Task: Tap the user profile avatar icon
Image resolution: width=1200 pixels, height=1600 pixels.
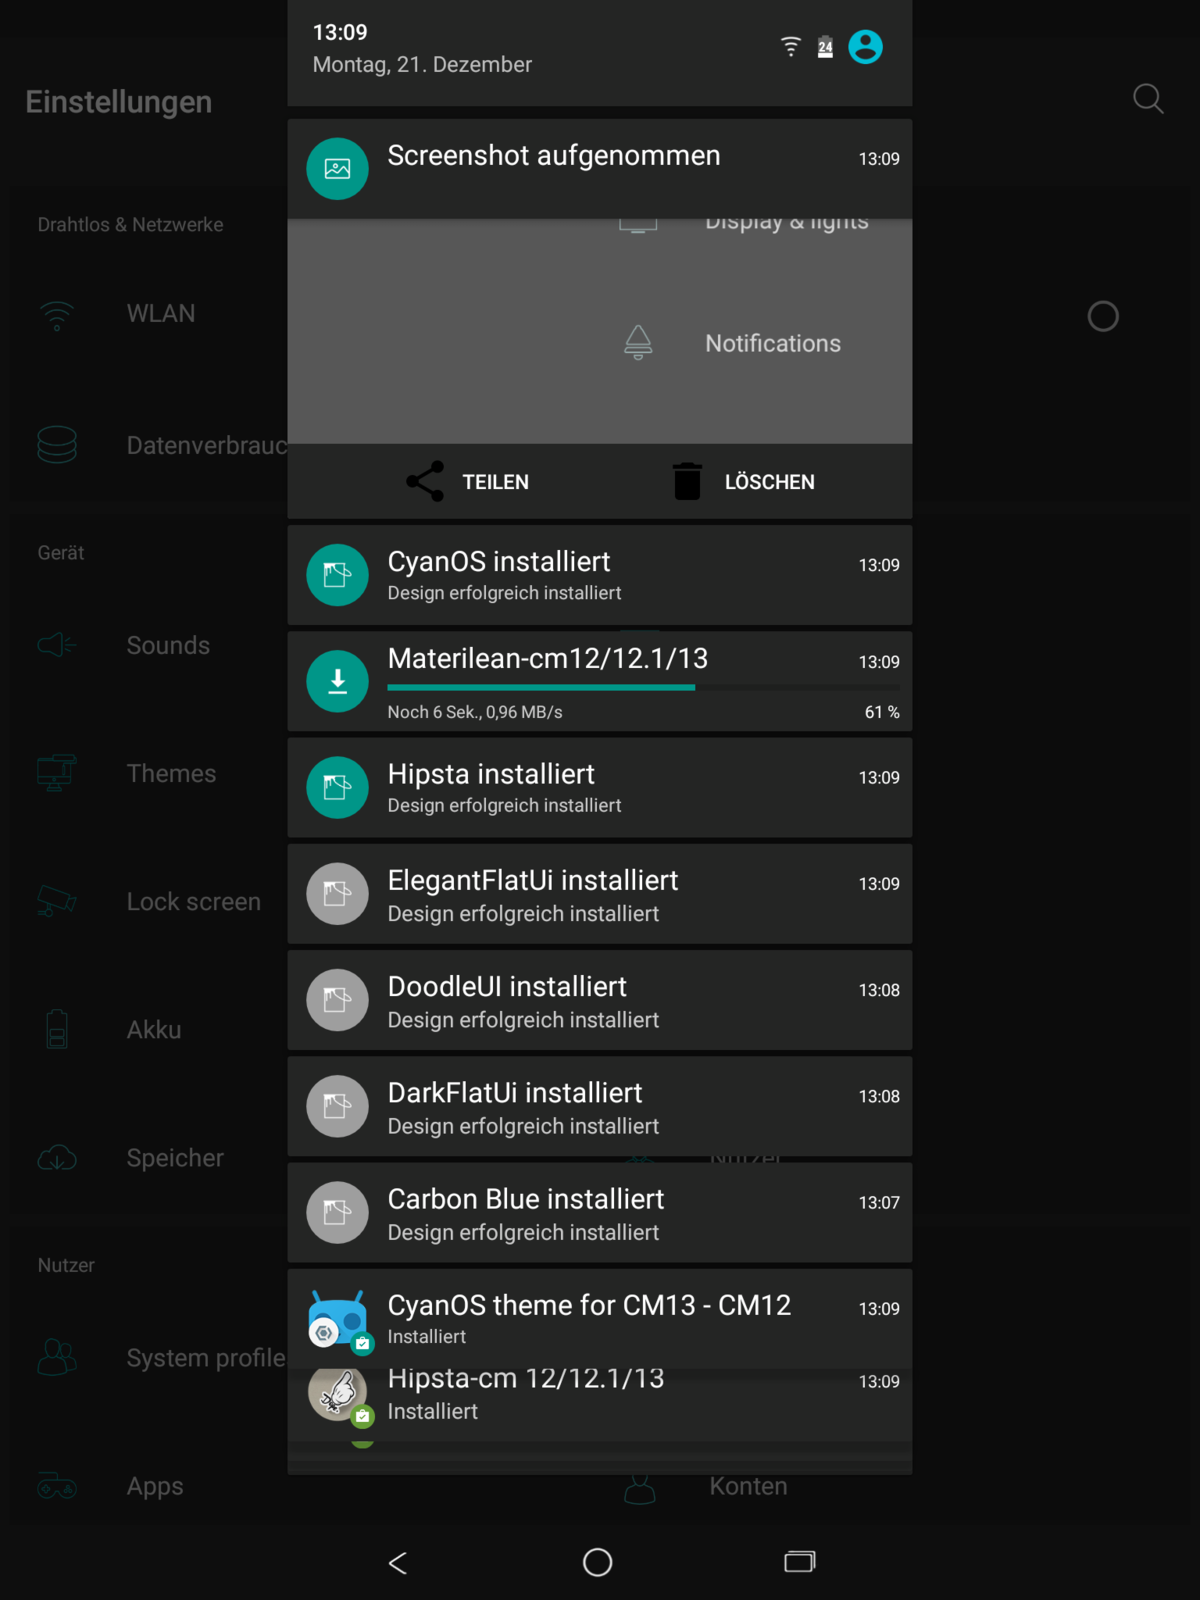Action: (x=865, y=47)
